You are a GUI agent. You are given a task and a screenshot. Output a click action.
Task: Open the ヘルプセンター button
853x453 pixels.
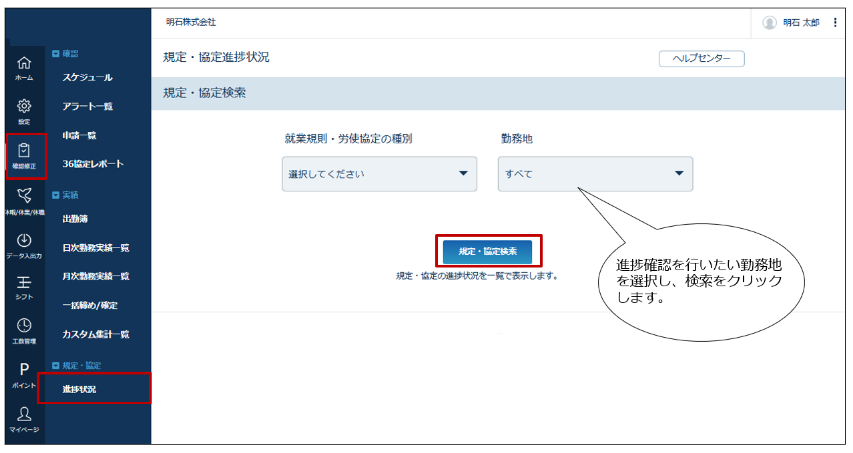click(702, 58)
